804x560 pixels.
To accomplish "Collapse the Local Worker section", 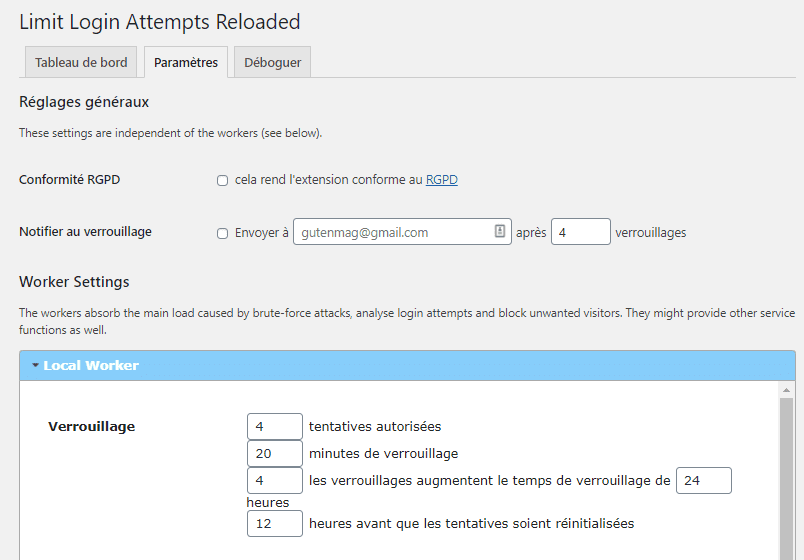I will point(407,366).
